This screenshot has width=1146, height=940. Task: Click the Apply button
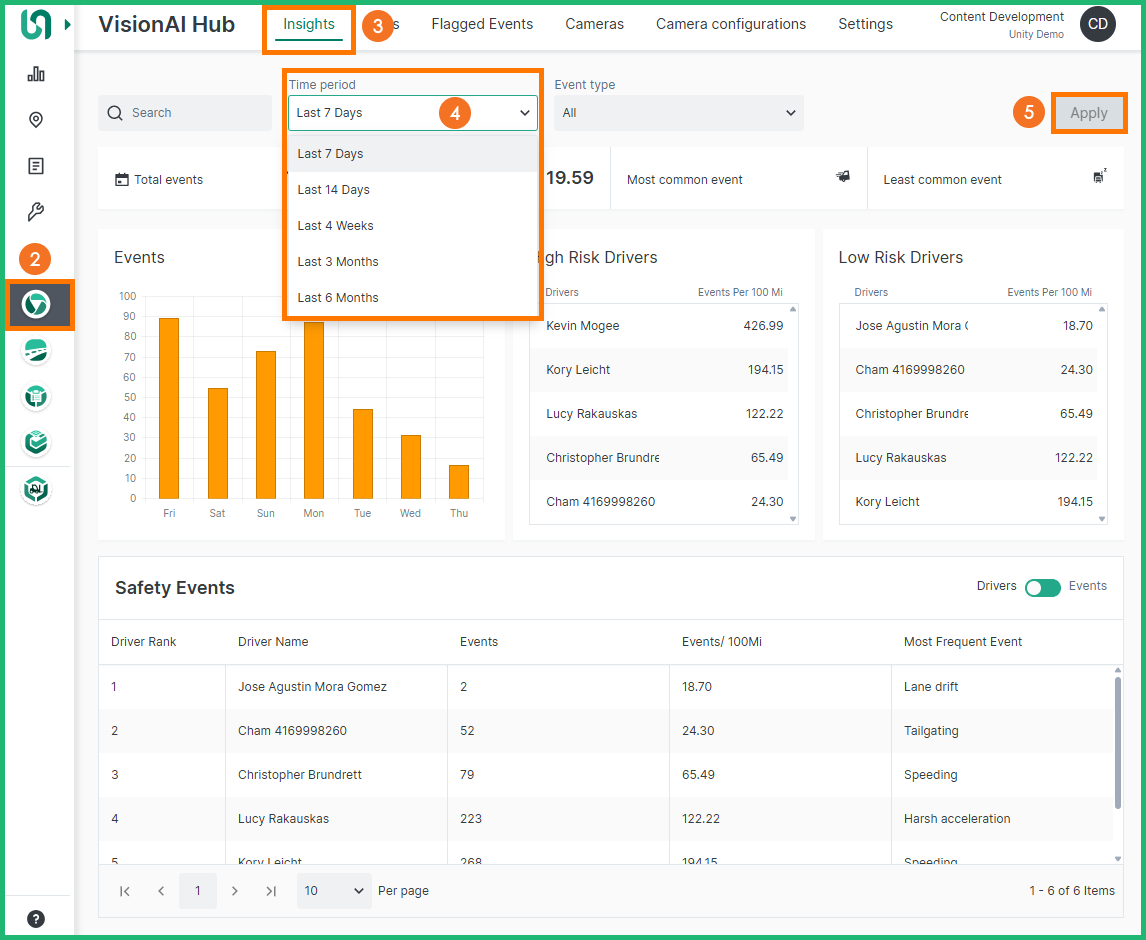(1088, 113)
